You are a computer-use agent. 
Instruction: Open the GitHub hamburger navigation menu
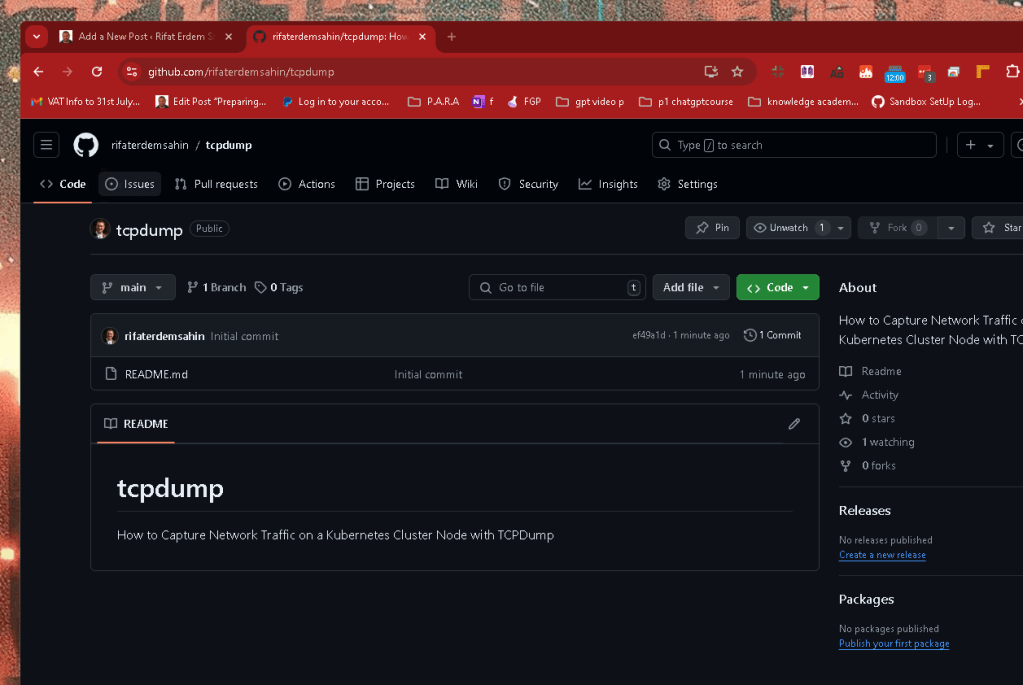coord(46,145)
